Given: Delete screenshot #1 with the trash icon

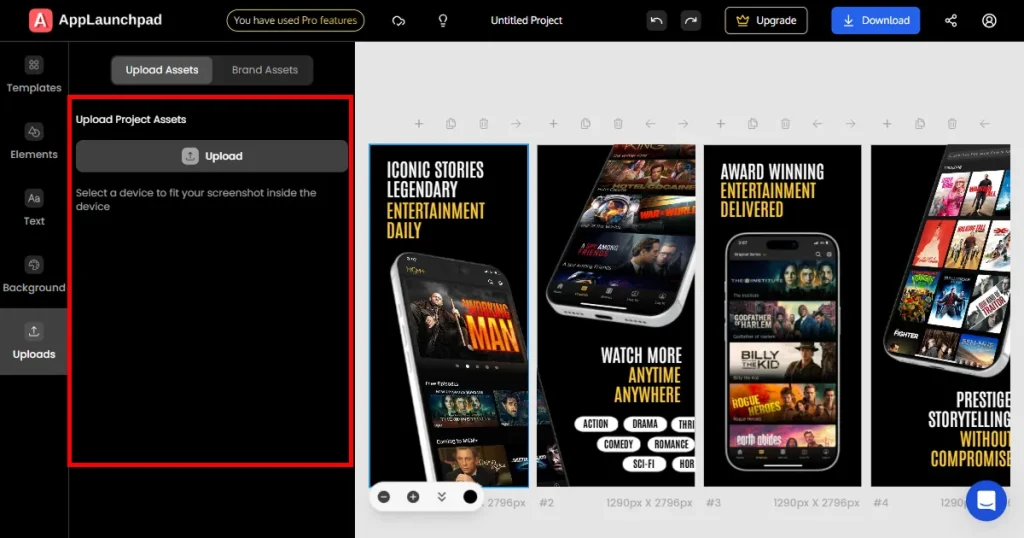Looking at the screenshot, I should pyautogui.click(x=483, y=123).
